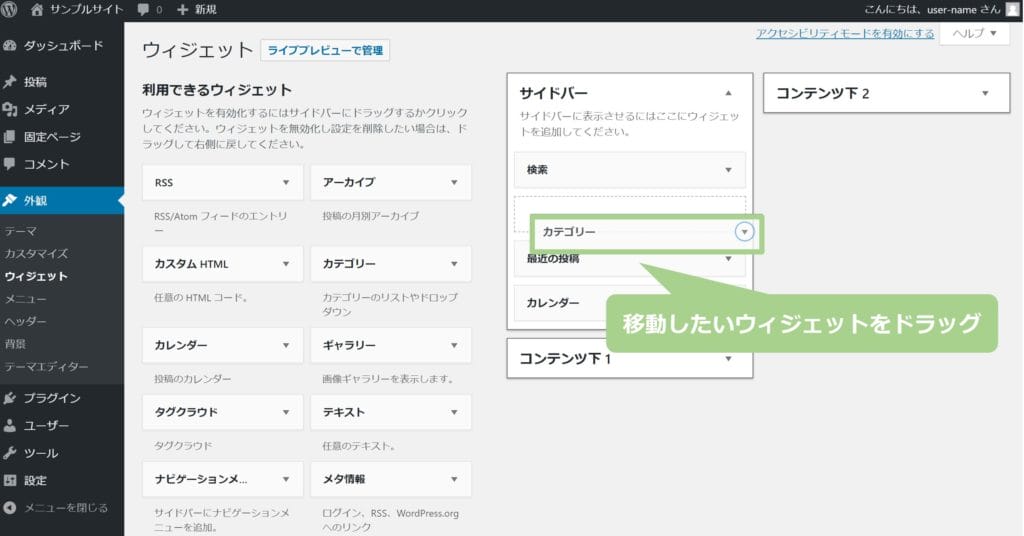Click the 投稿 pushpin icon in sidebar

click(x=11, y=82)
